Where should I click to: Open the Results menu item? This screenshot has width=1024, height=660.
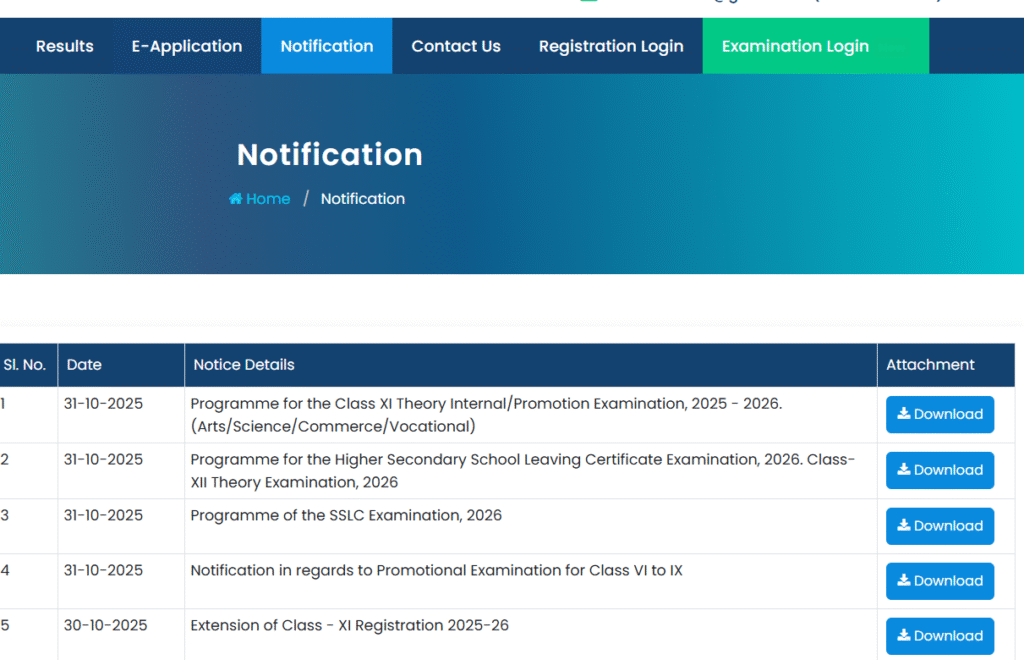click(x=64, y=46)
